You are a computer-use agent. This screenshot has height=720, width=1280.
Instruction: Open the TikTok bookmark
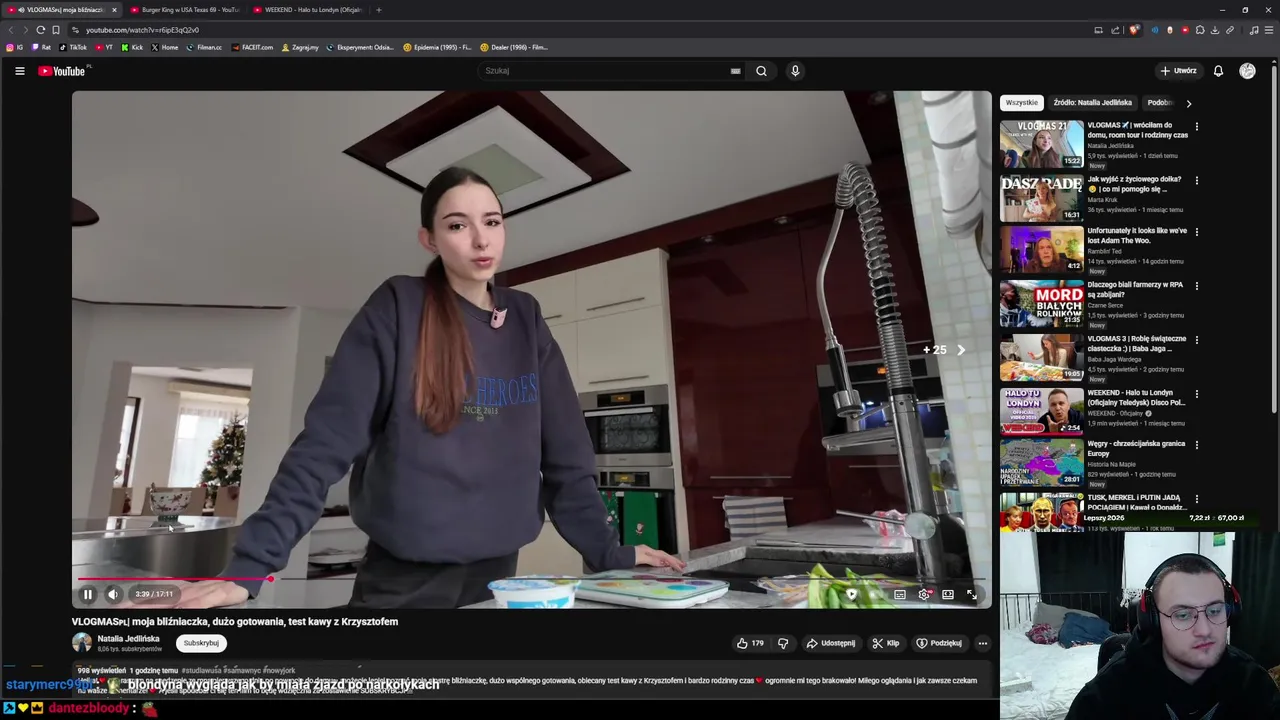pos(73,47)
